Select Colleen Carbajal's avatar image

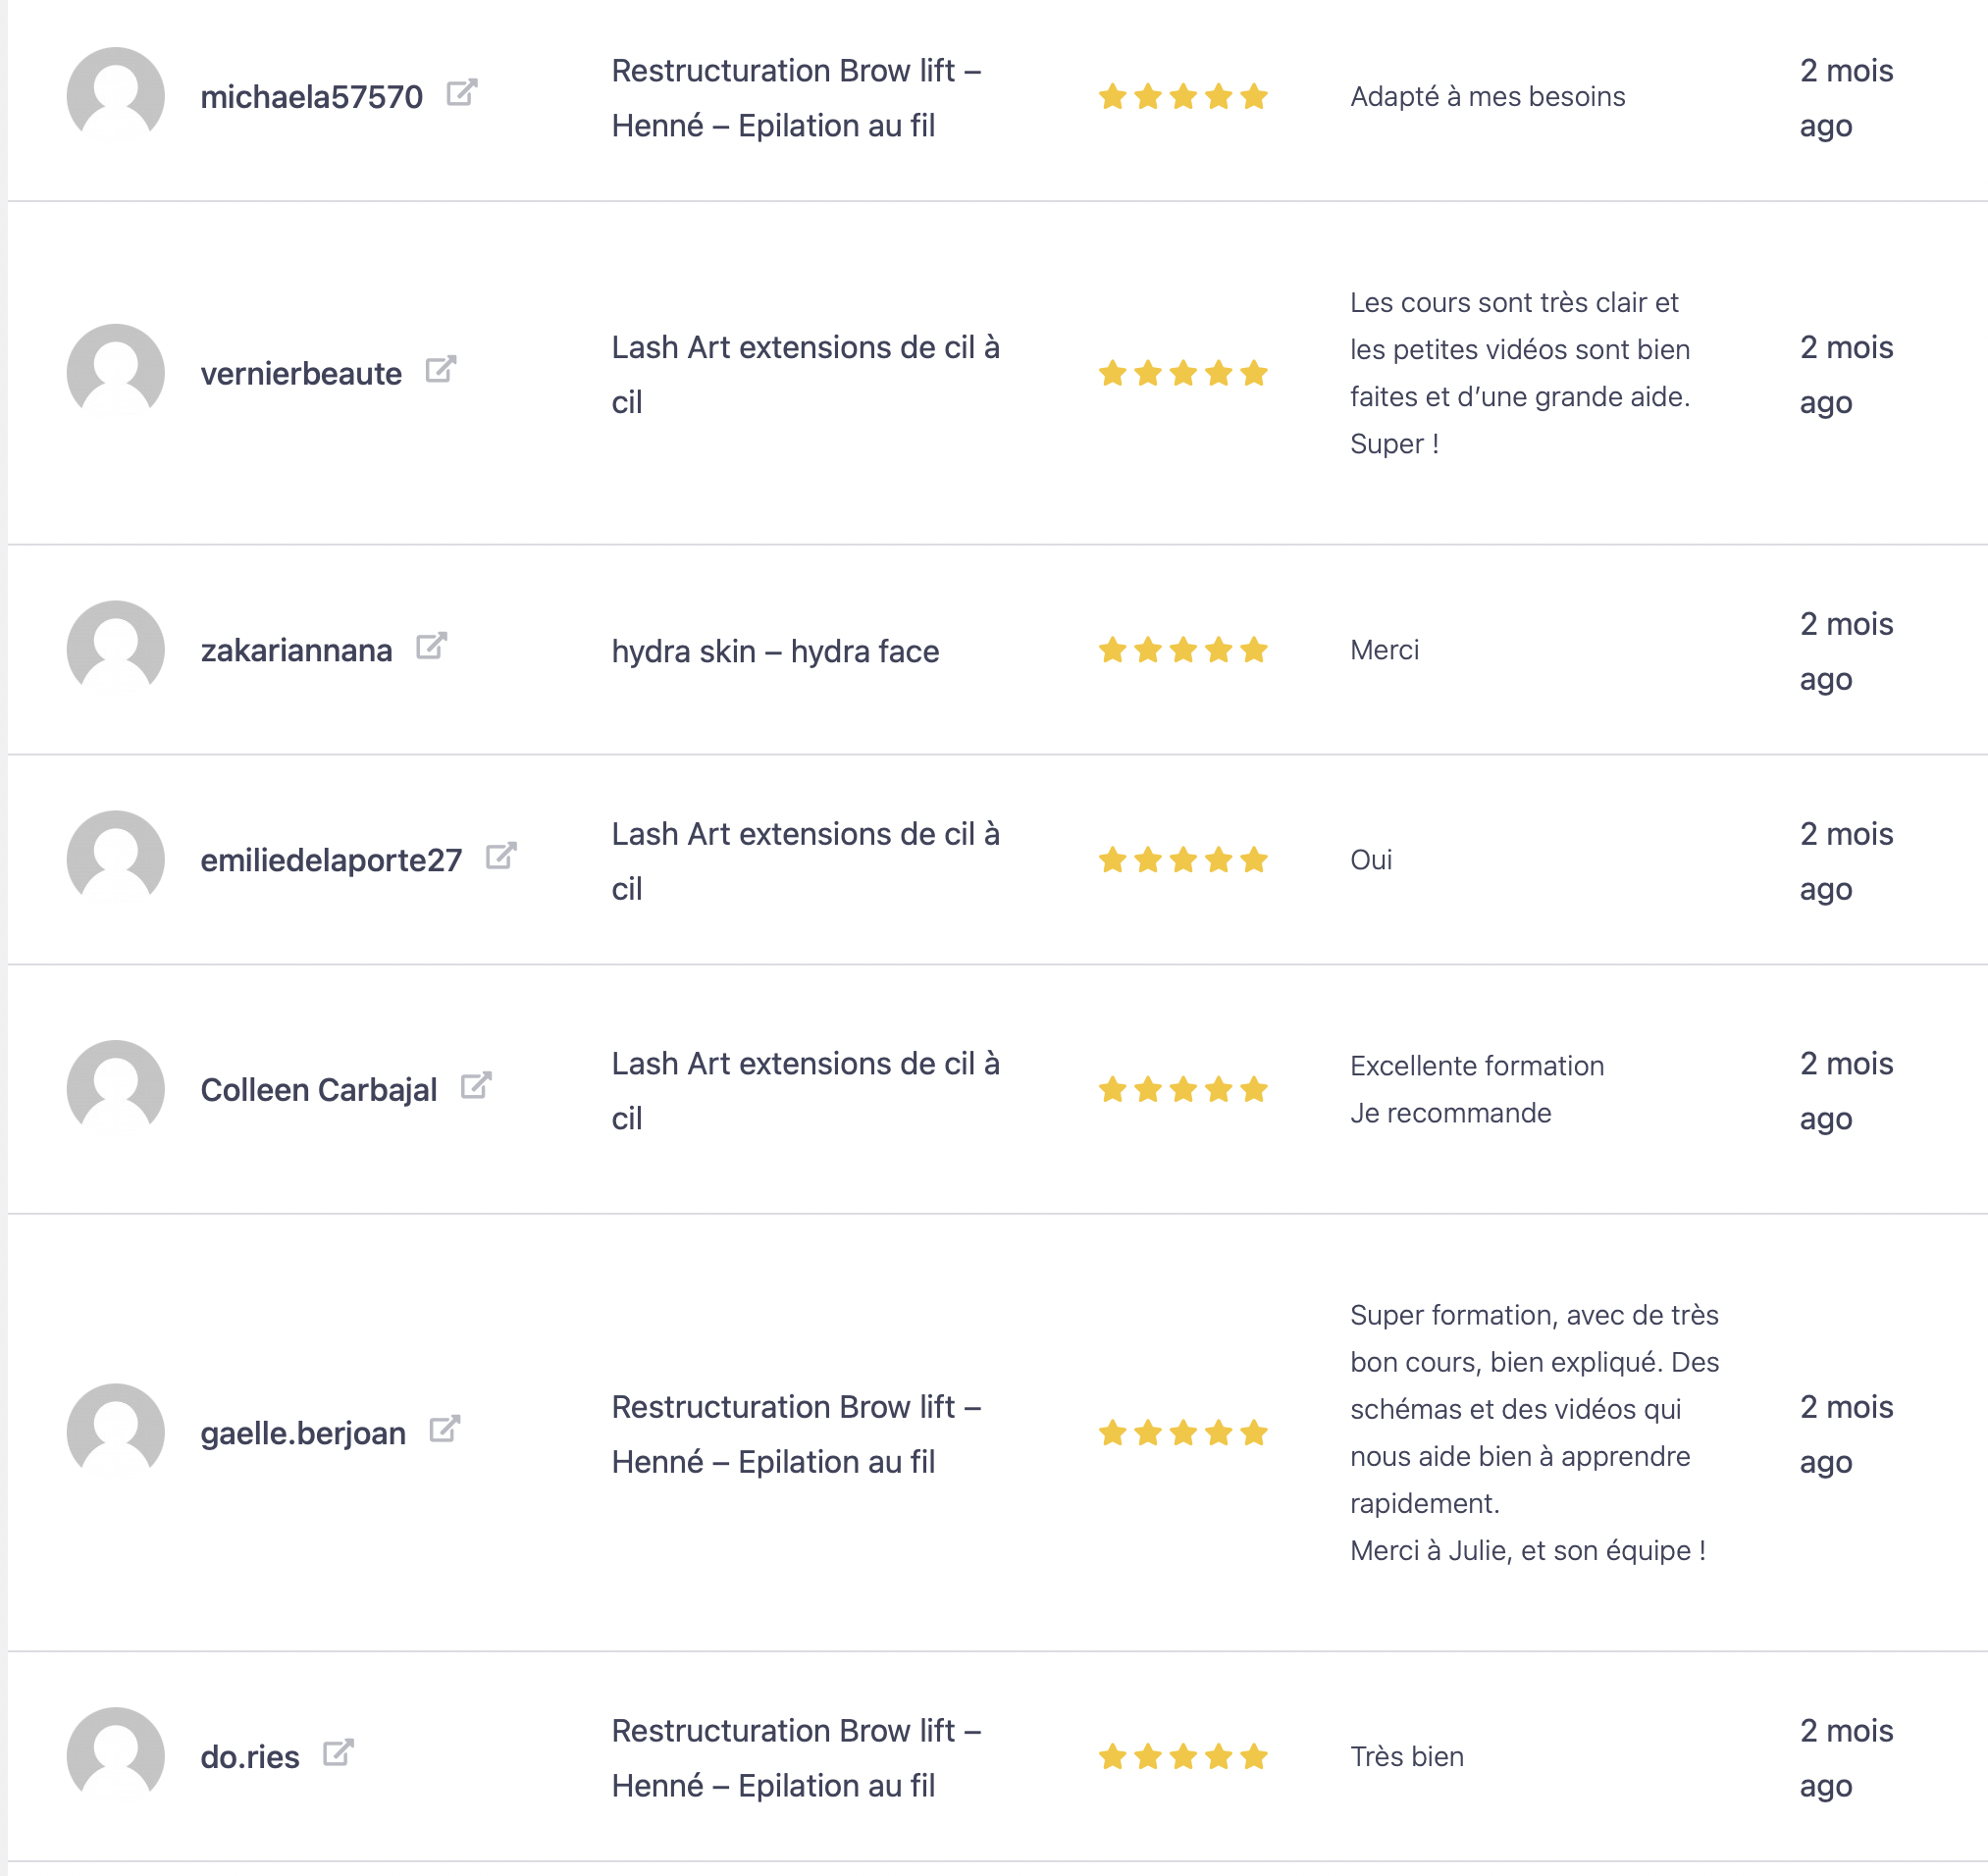(116, 1089)
